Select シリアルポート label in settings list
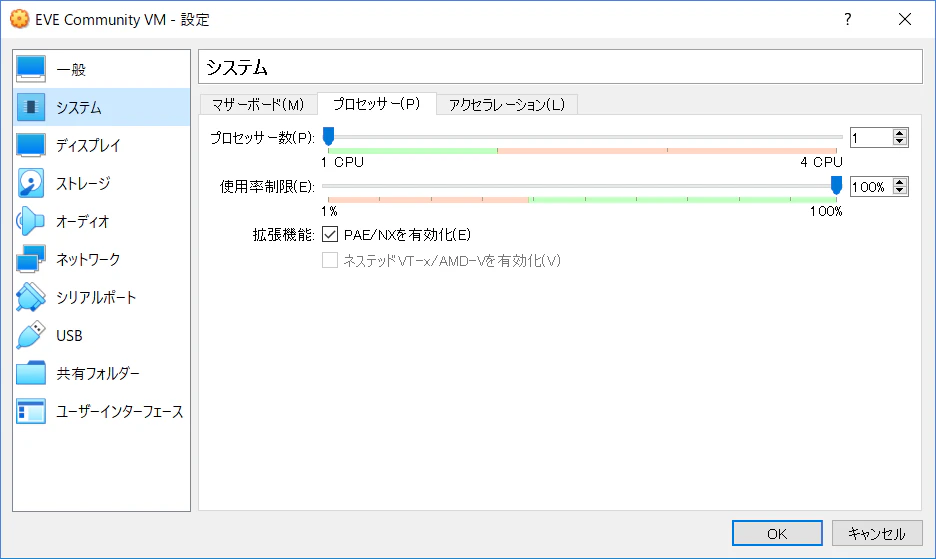Image resolution: width=936 pixels, height=559 pixels. click(x=96, y=297)
